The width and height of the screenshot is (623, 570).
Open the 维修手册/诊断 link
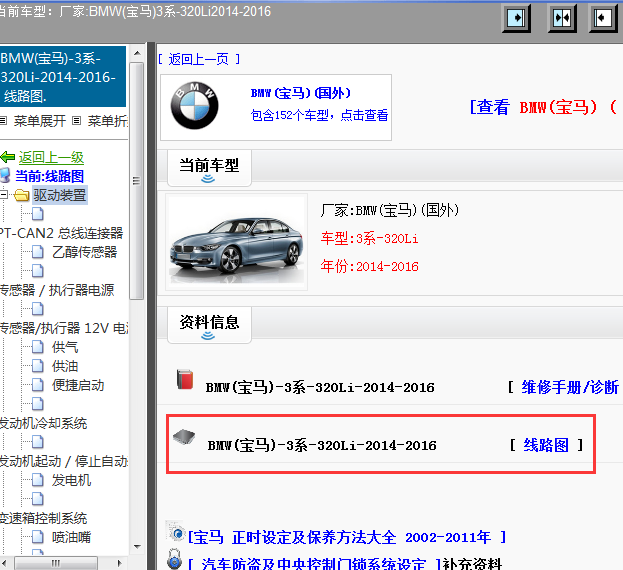pos(570,387)
